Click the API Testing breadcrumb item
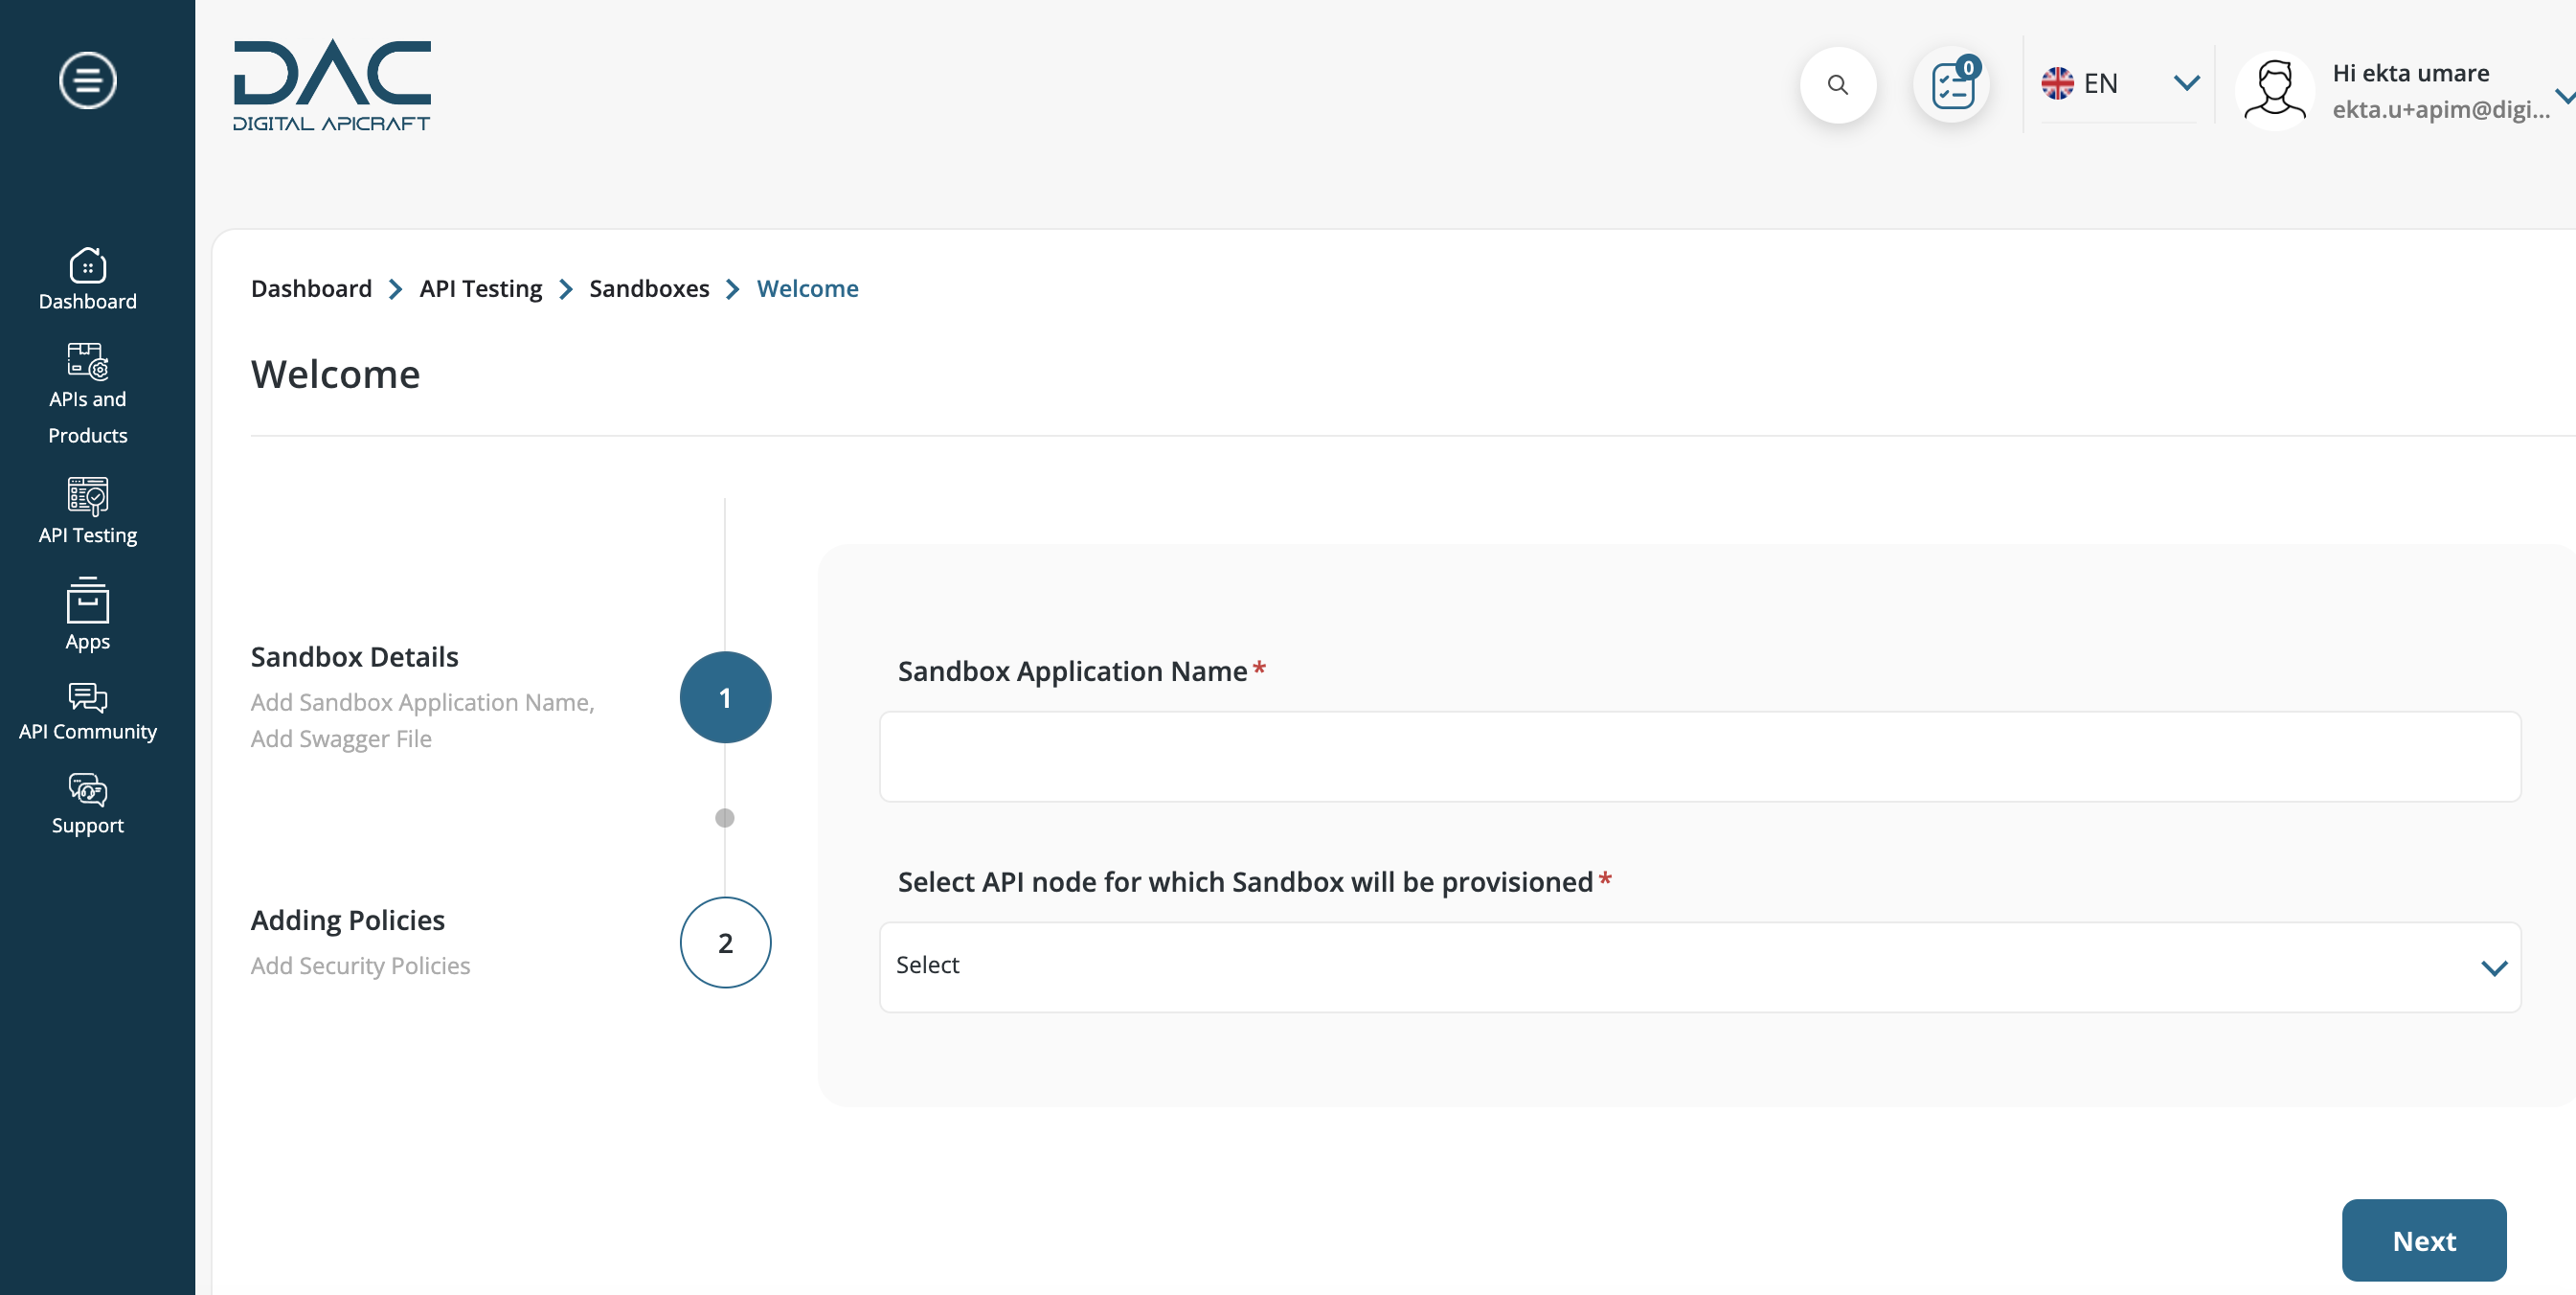Image resolution: width=2576 pixels, height=1295 pixels. coord(481,287)
